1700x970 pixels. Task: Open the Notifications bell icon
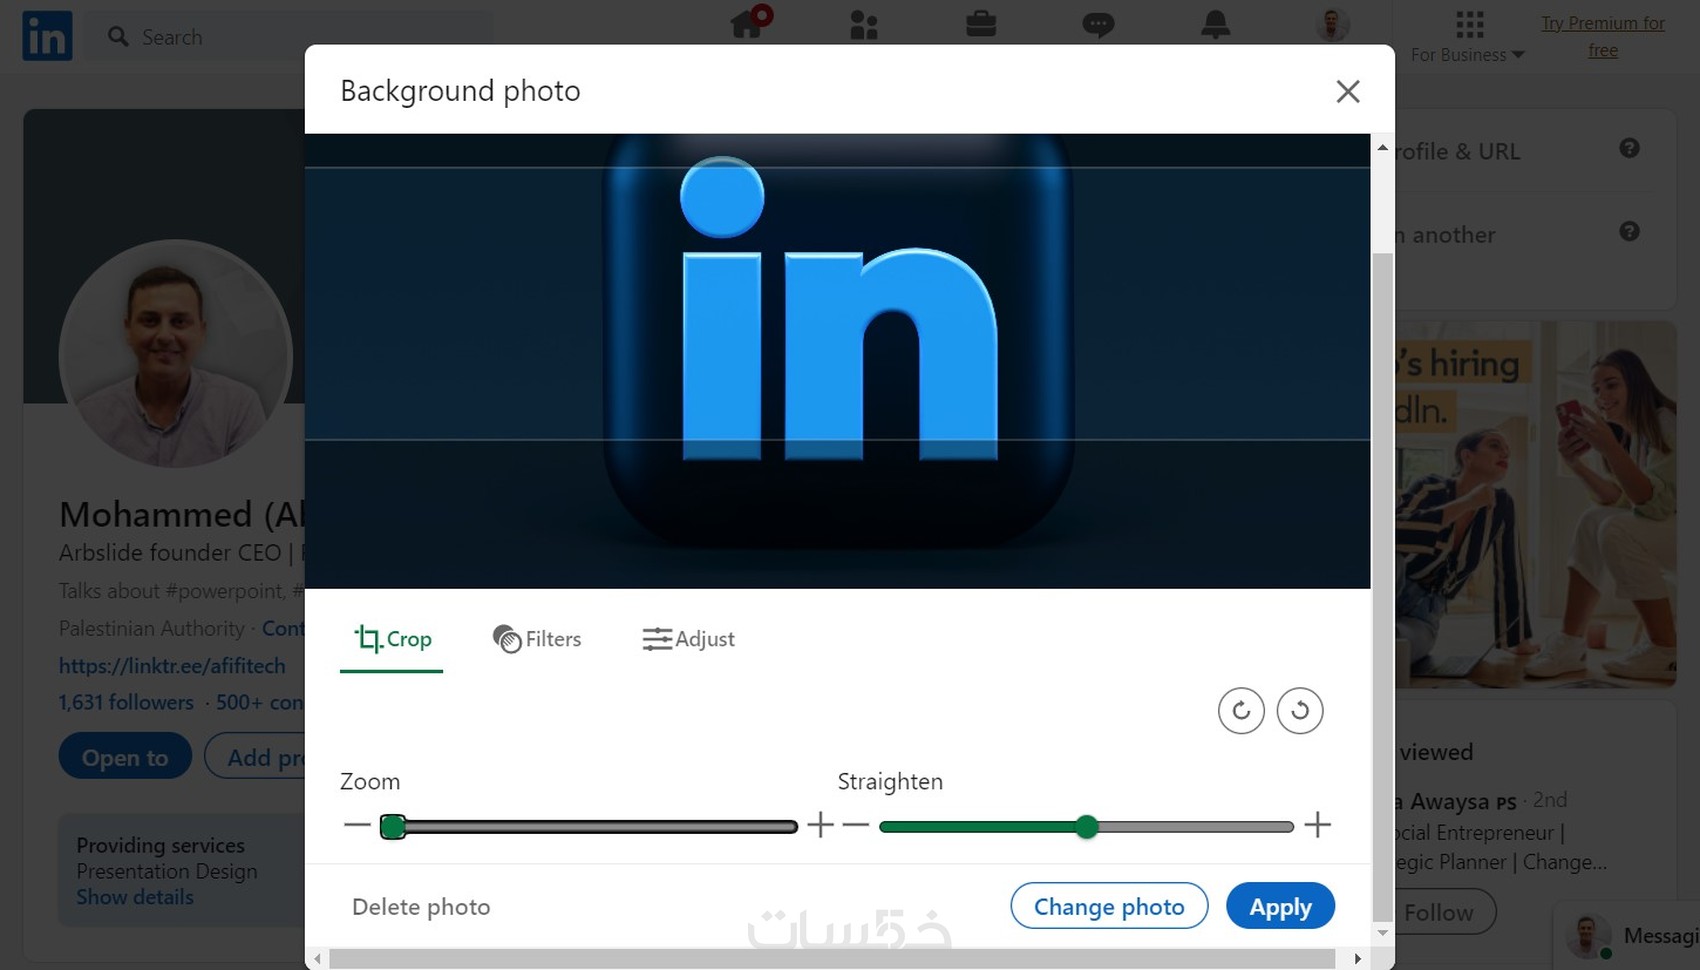click(1215, 24)
